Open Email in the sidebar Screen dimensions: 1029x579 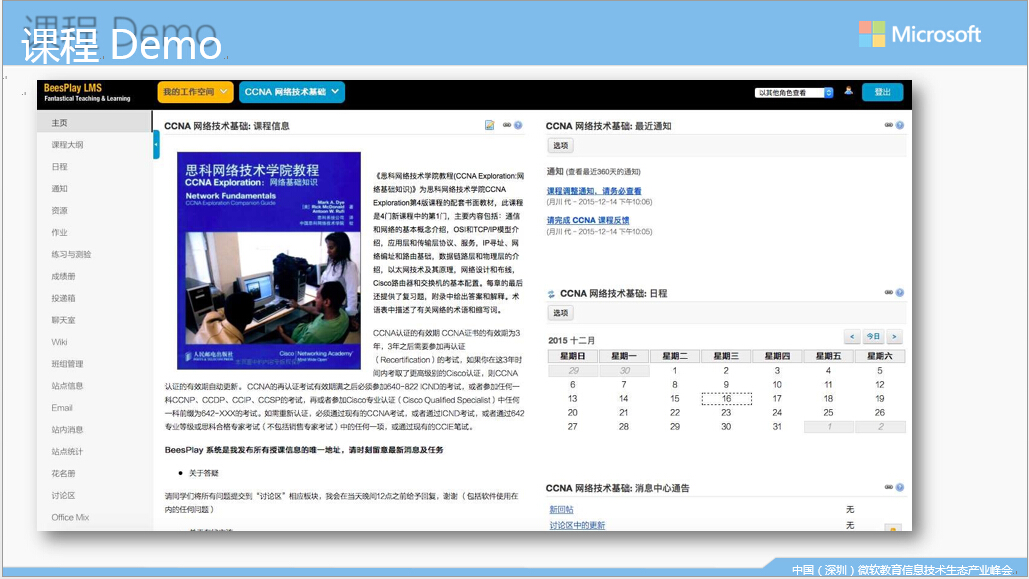[x=62, y=408]
